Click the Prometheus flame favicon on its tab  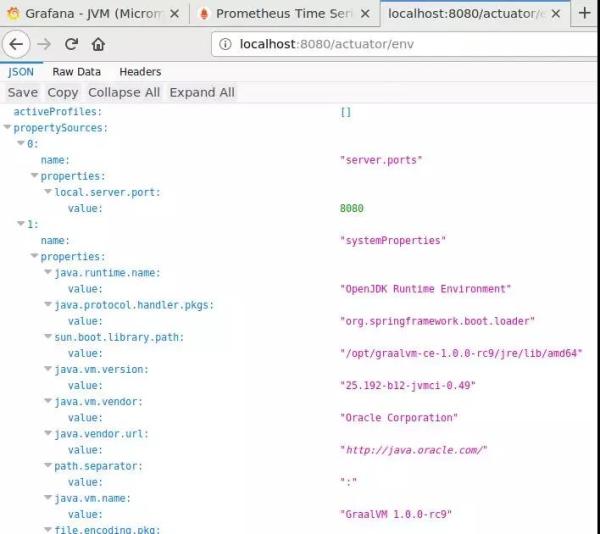(x=204, y=14)
